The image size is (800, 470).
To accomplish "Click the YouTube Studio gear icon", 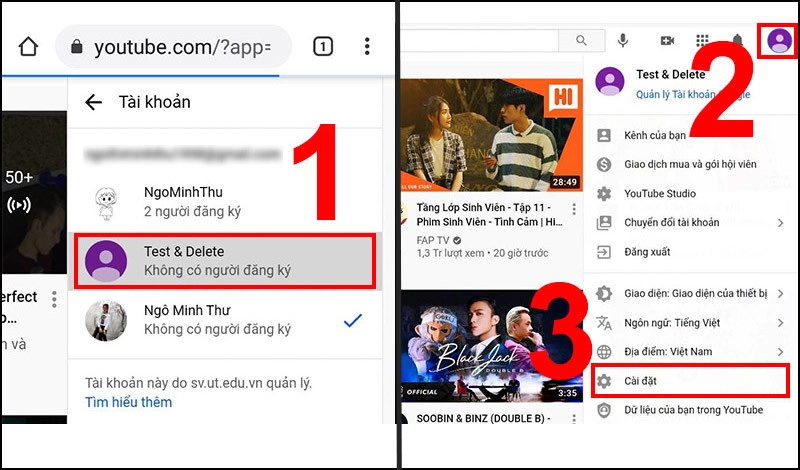I will (604, 193).
